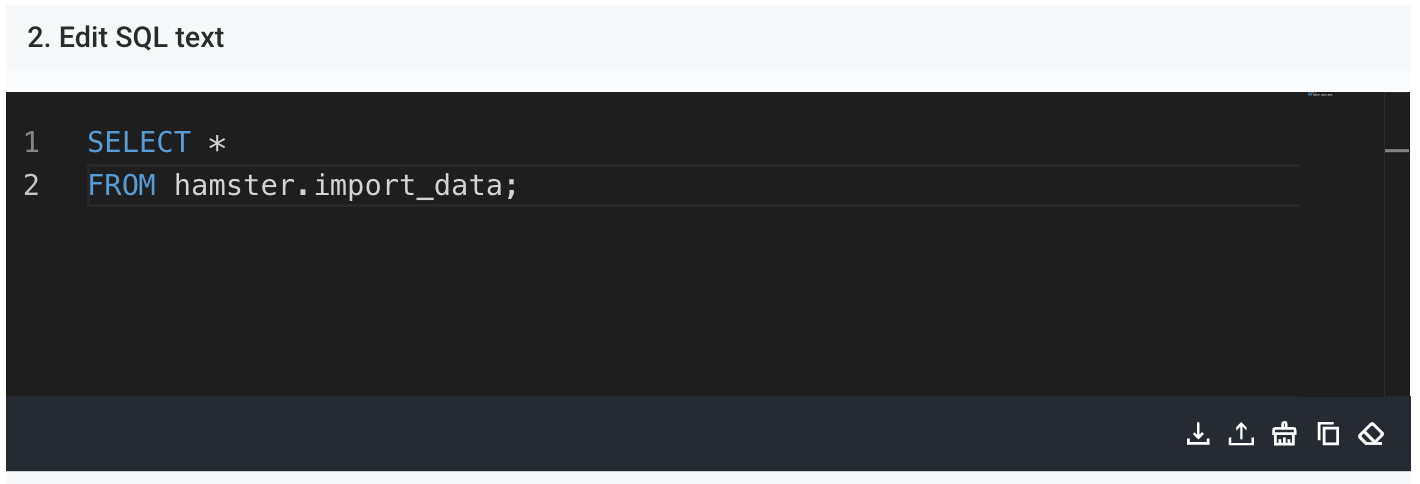Click the code minimap preview at top right
The height and width of the screenshot is (484, 1420).
(1320, 94)
